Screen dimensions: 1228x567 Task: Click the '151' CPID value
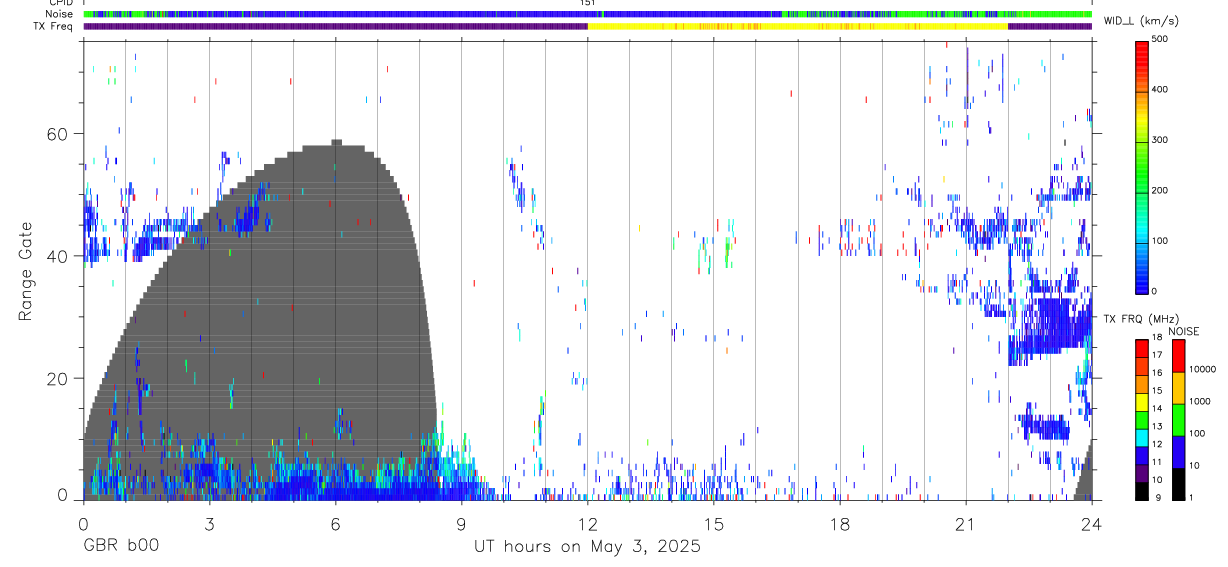587,3
